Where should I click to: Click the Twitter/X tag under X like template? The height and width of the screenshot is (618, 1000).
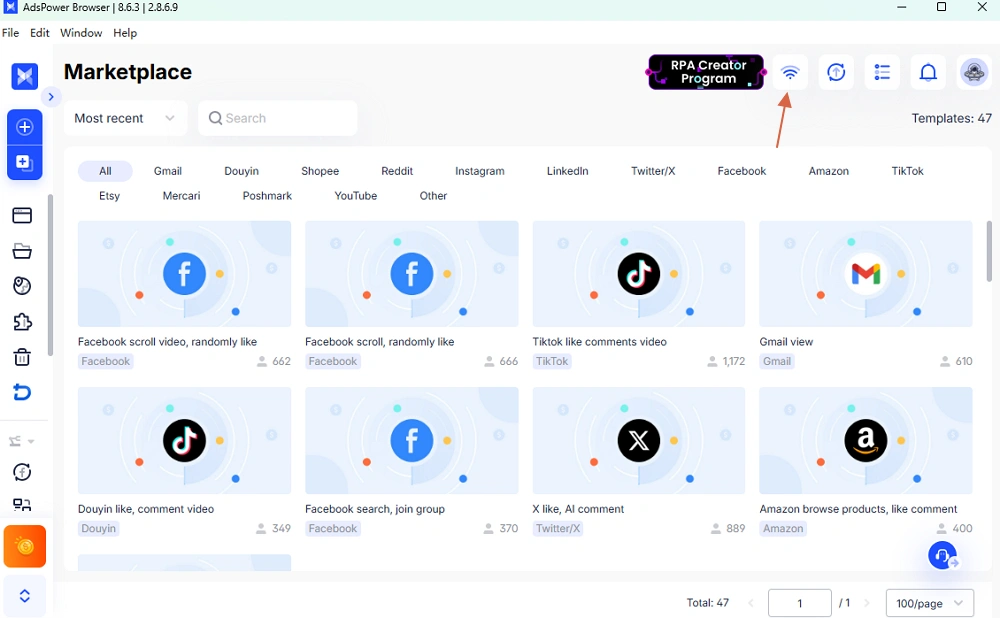(558, 528)
